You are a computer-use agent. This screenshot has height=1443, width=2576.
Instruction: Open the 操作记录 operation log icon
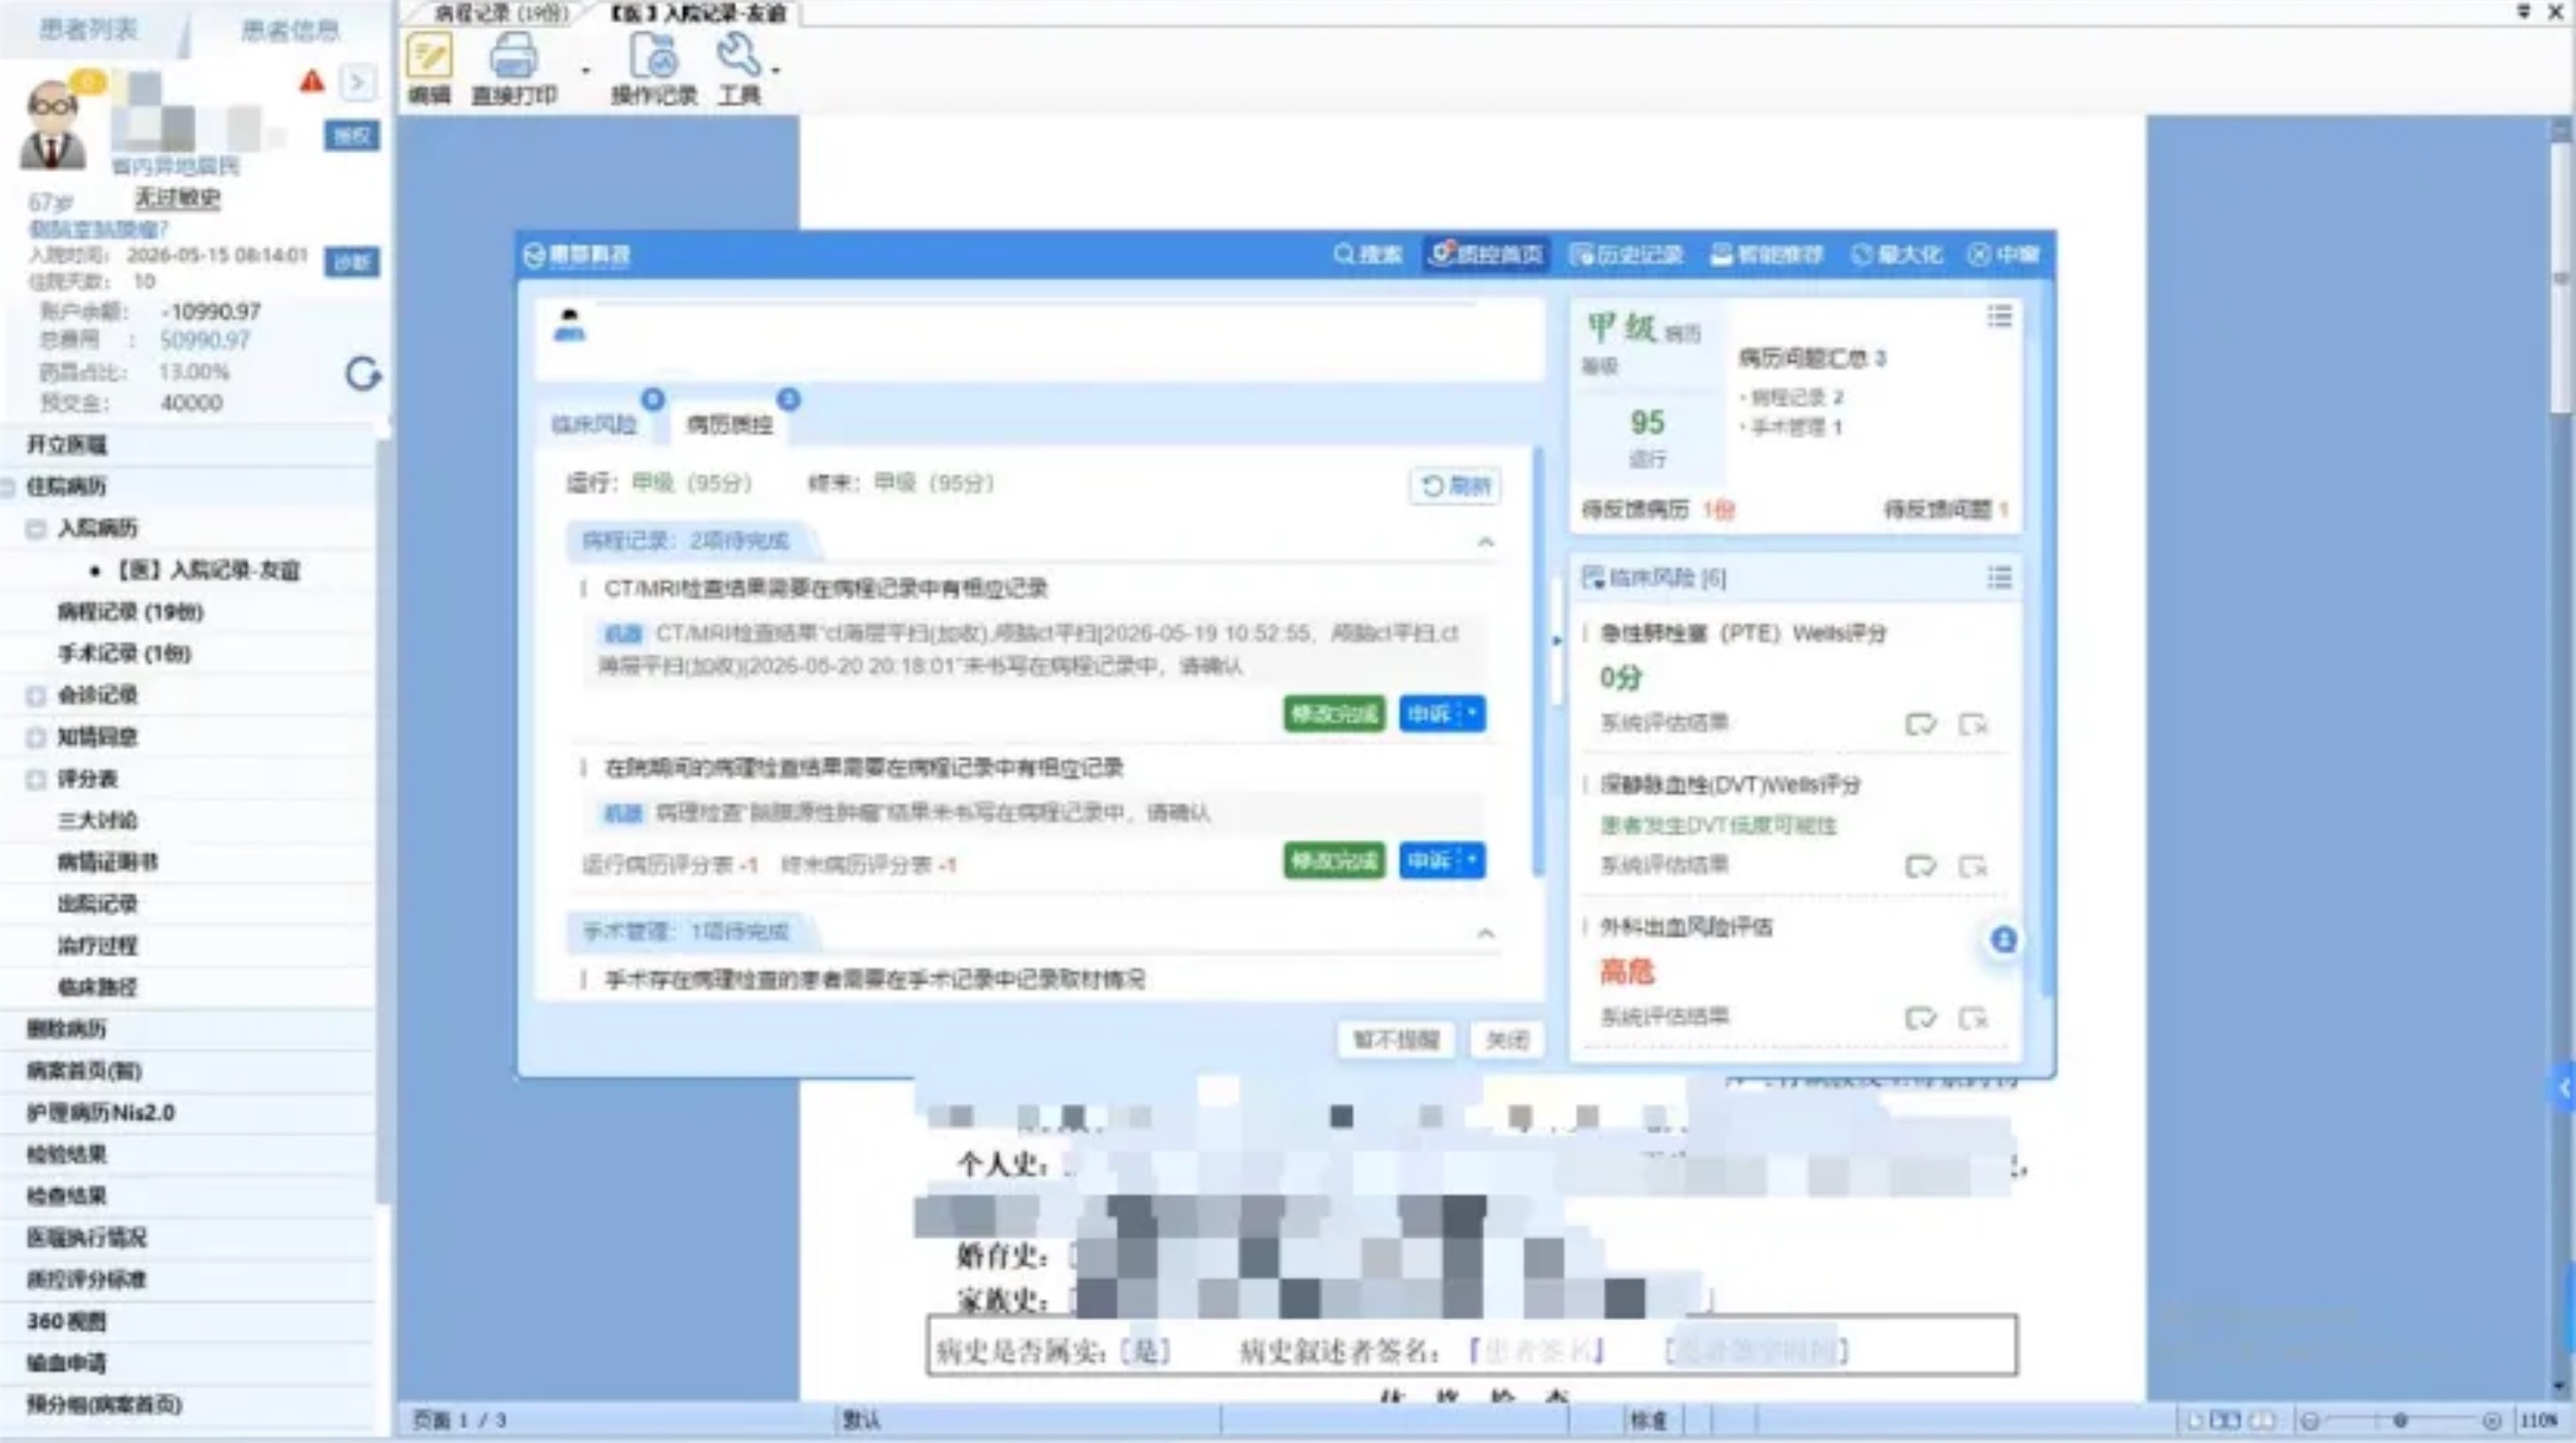point(653,55)
